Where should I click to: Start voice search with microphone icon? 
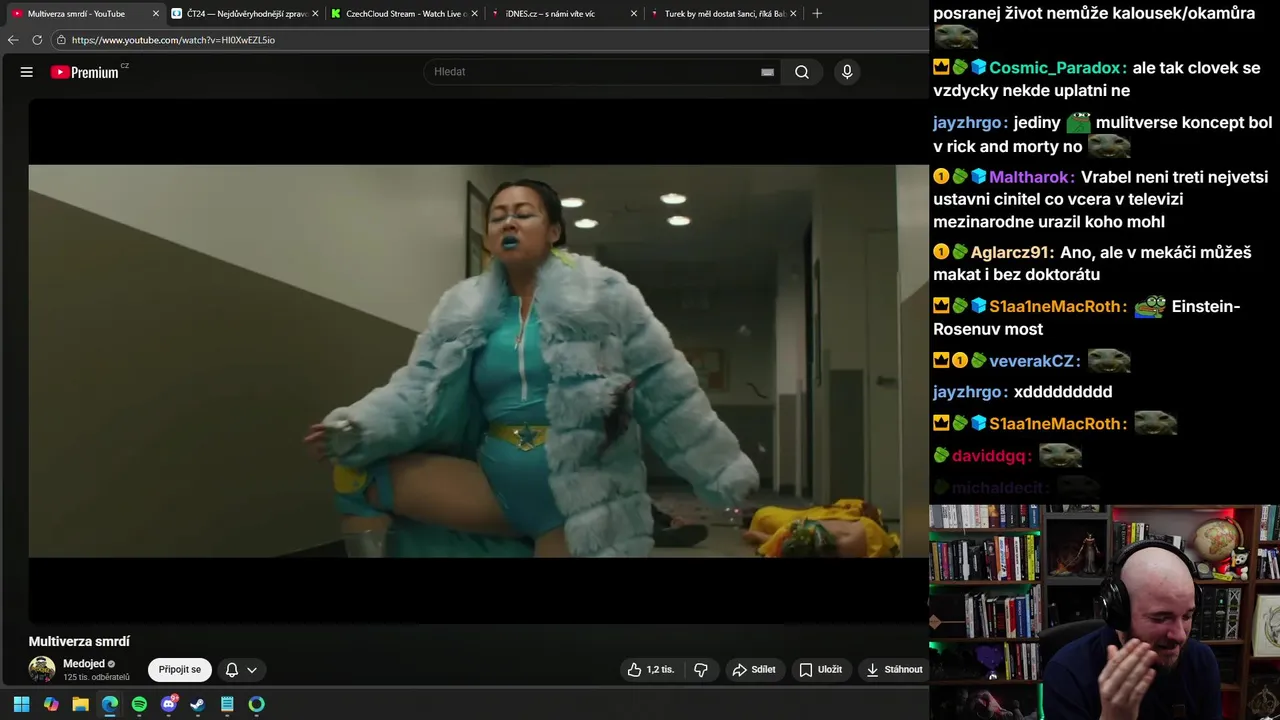pos(847,72)
